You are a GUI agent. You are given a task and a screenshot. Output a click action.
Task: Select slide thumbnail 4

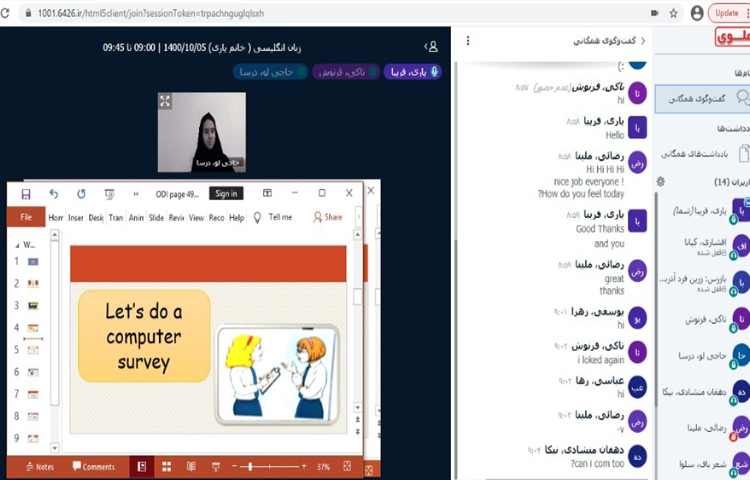pos(33,328)
